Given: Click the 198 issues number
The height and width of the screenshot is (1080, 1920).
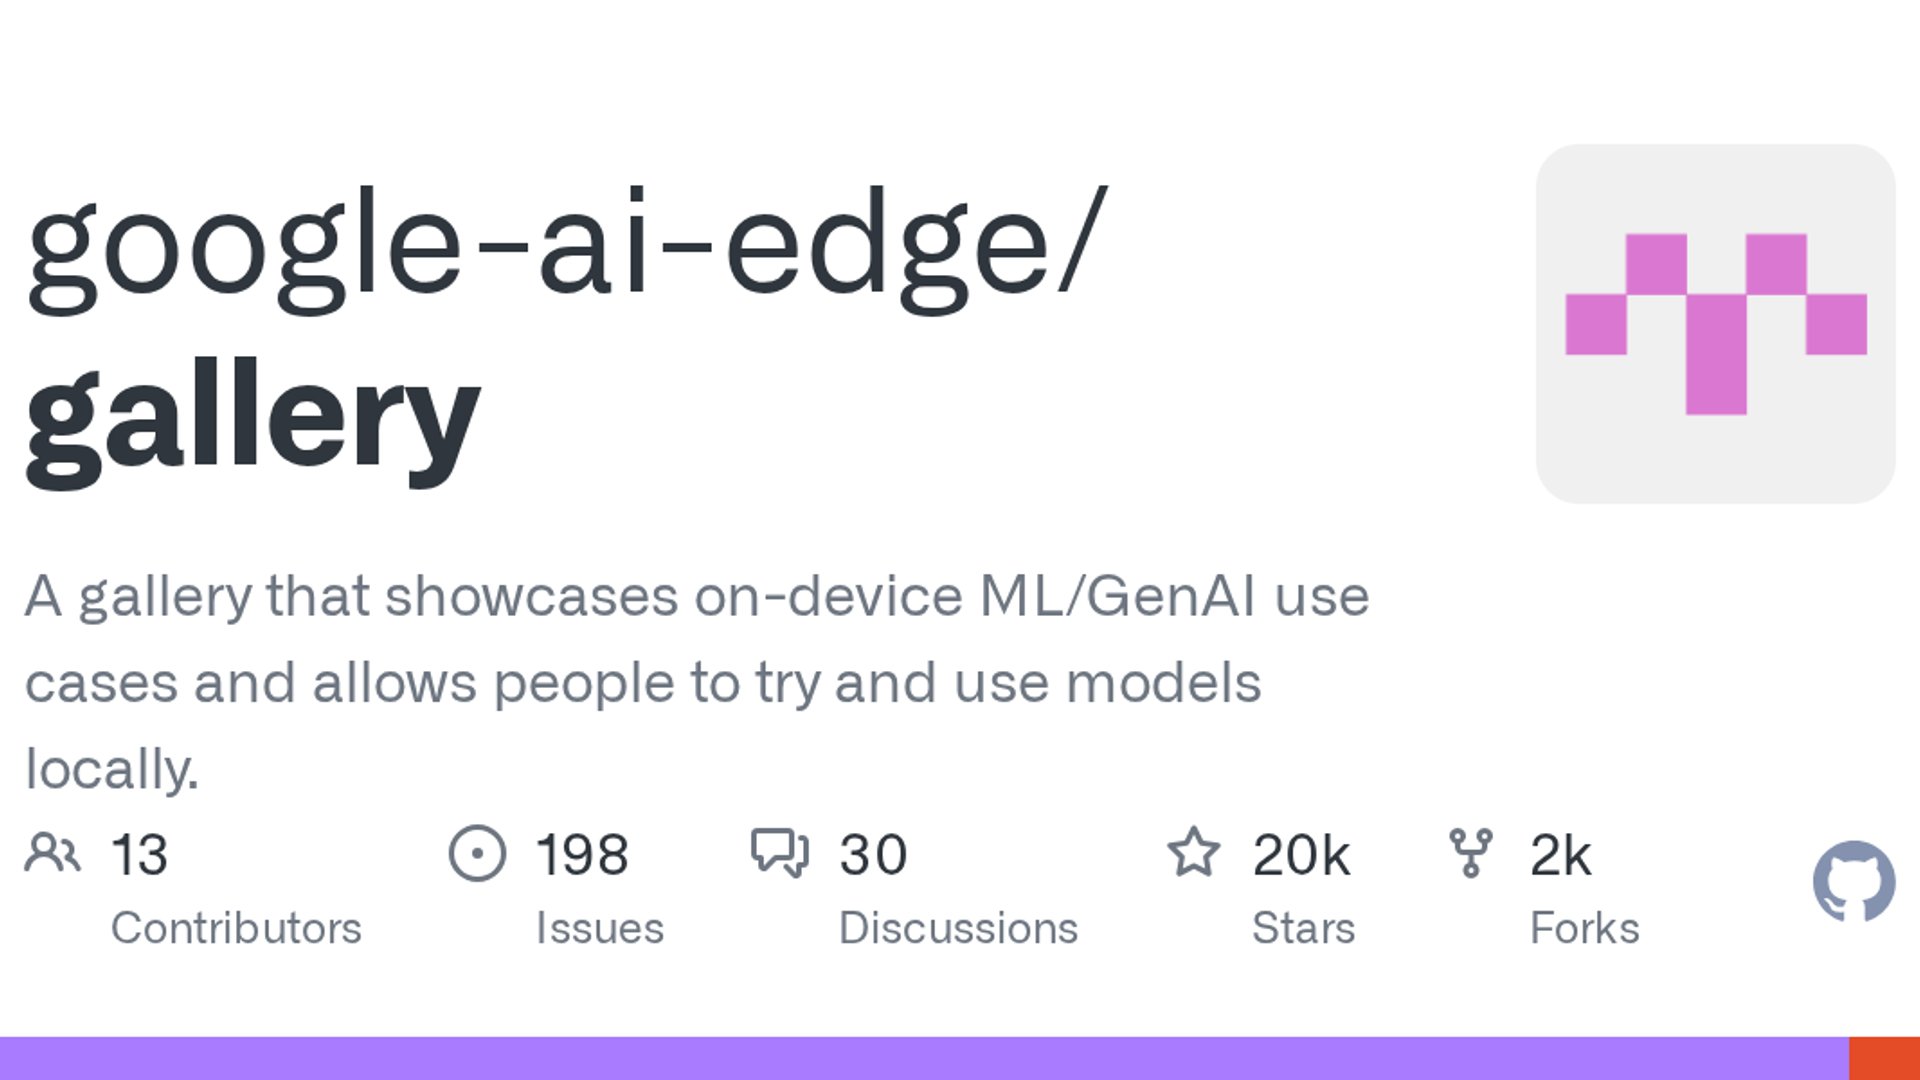Looking at the screenshot, I should (x=582, y=855).
